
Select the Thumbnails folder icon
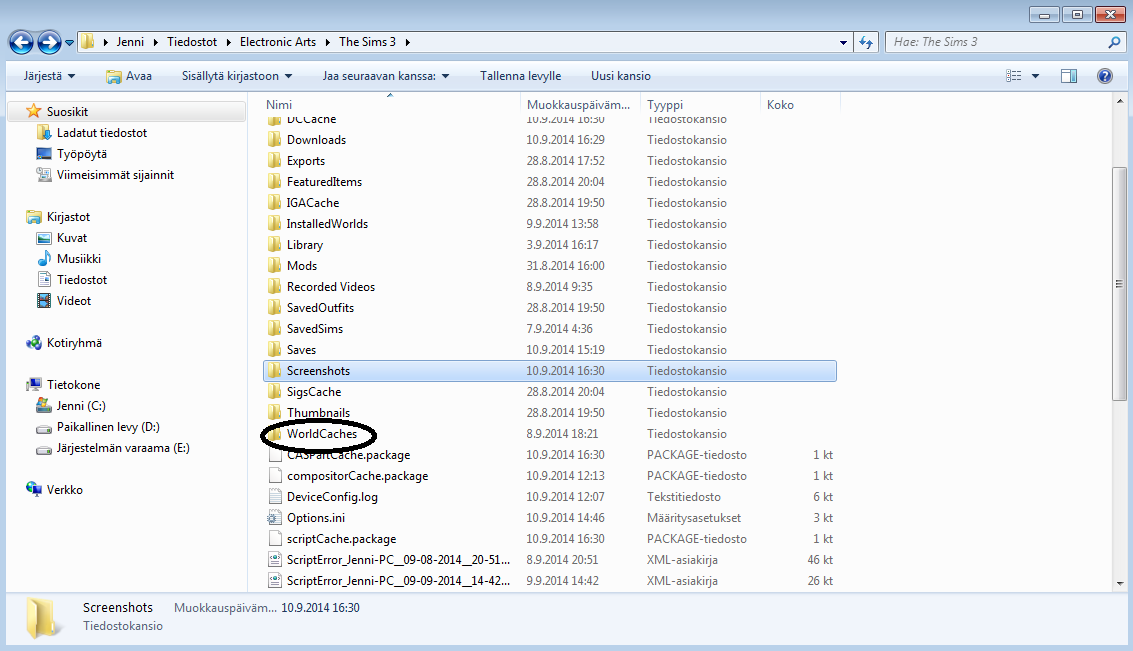pyautogui.click(x=274, y=411)
